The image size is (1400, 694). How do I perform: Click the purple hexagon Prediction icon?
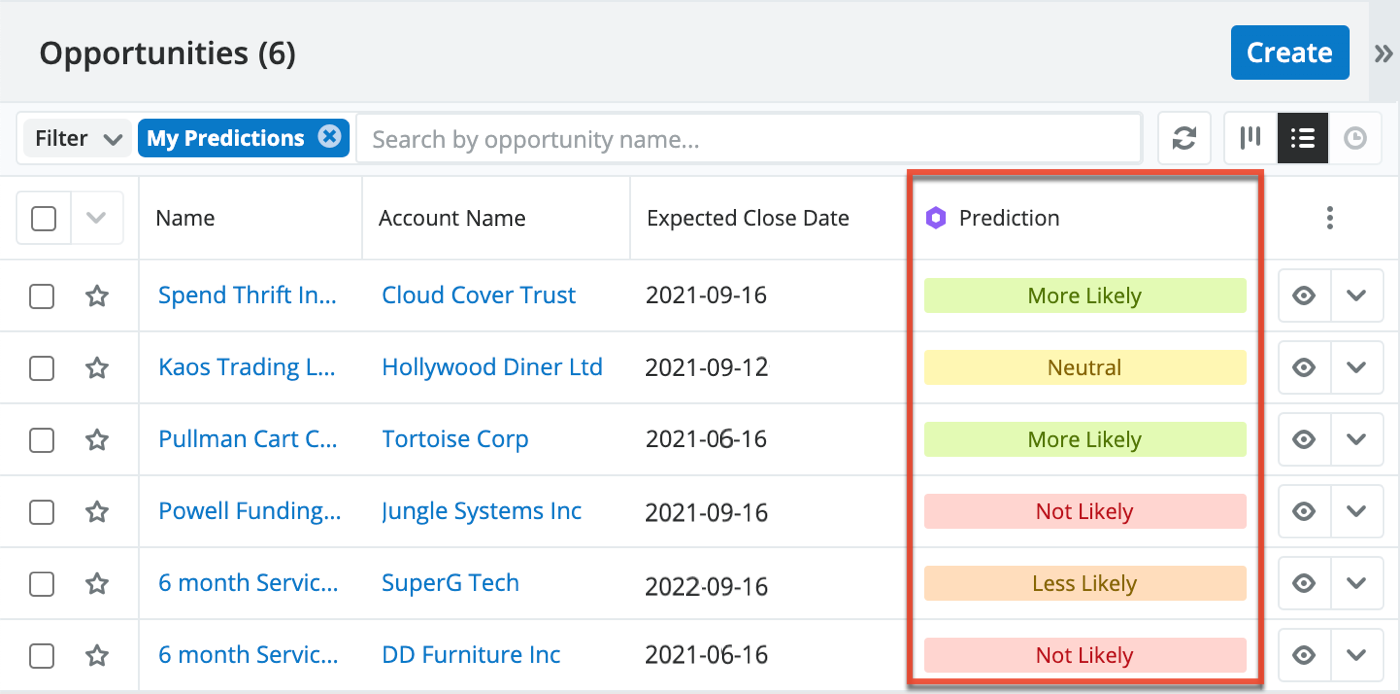click(x=936, y=218)
